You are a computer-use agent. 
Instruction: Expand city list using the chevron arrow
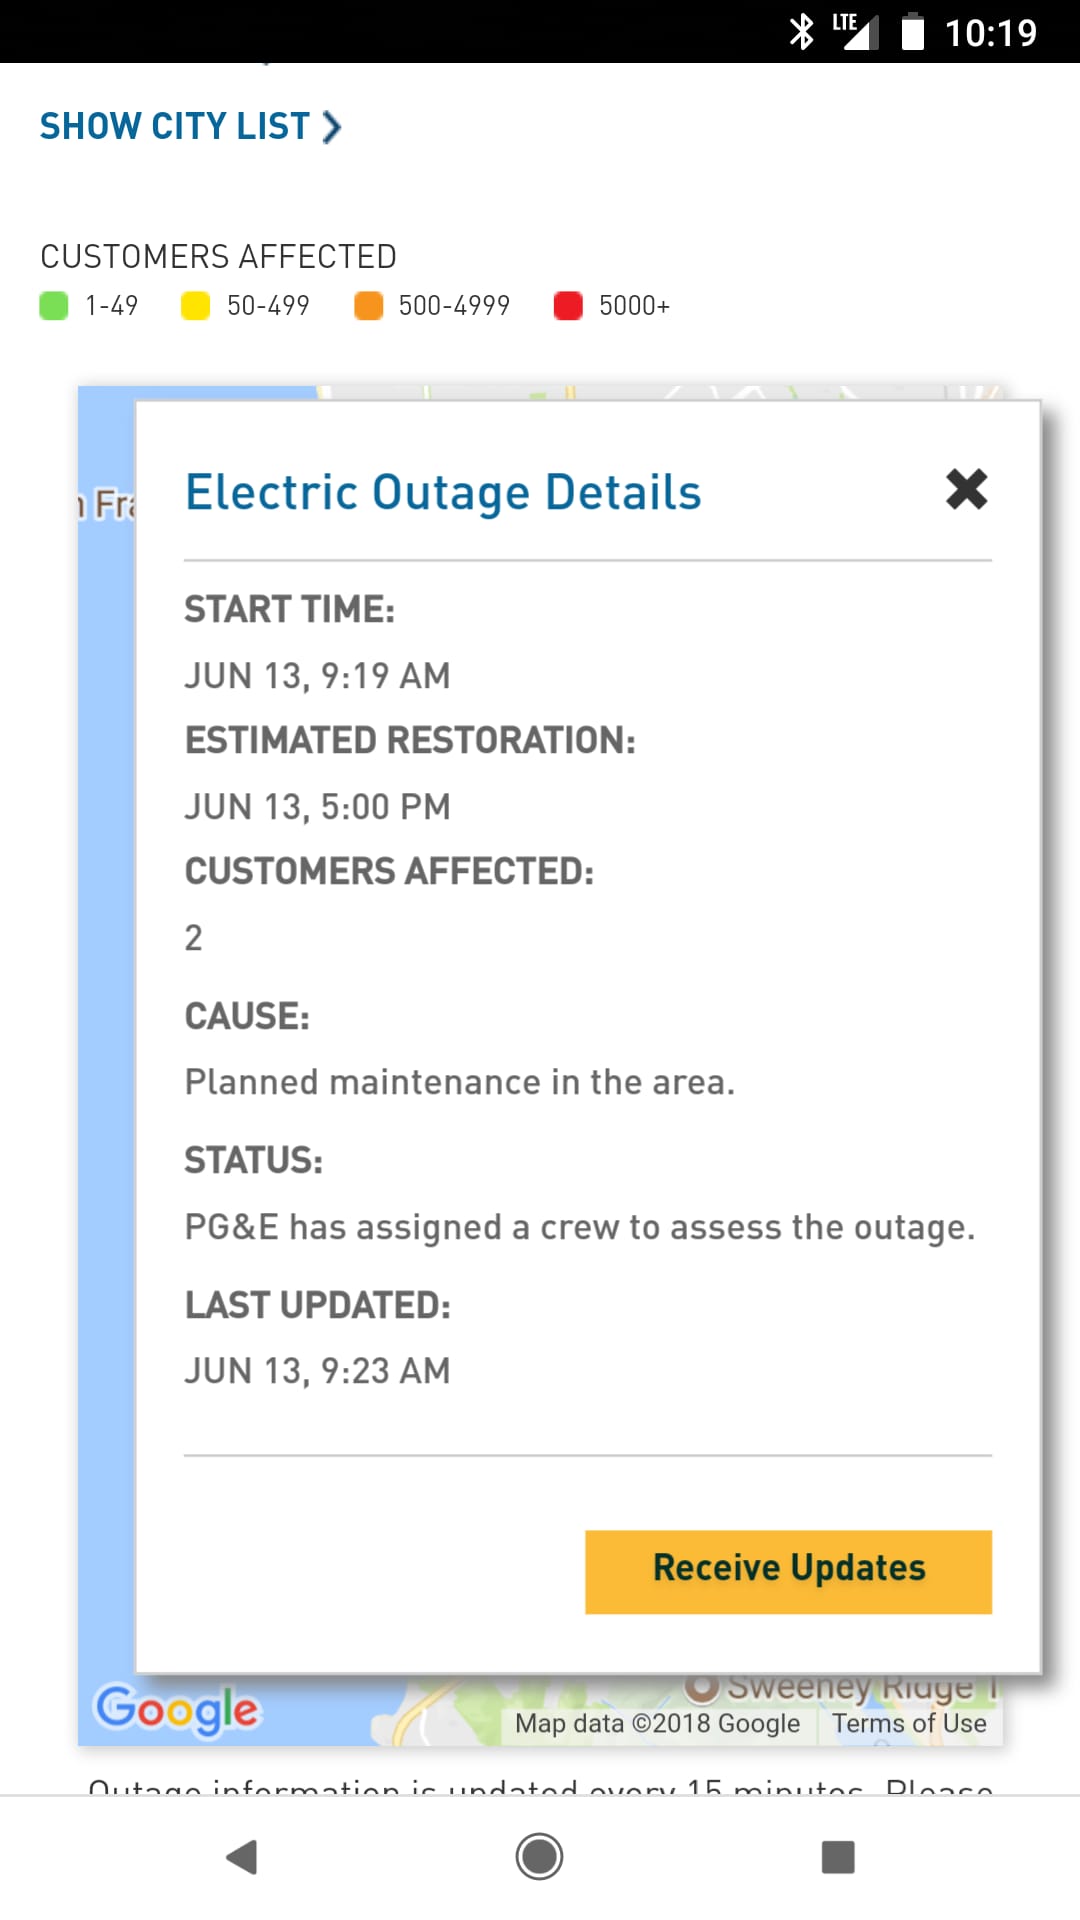332,128
